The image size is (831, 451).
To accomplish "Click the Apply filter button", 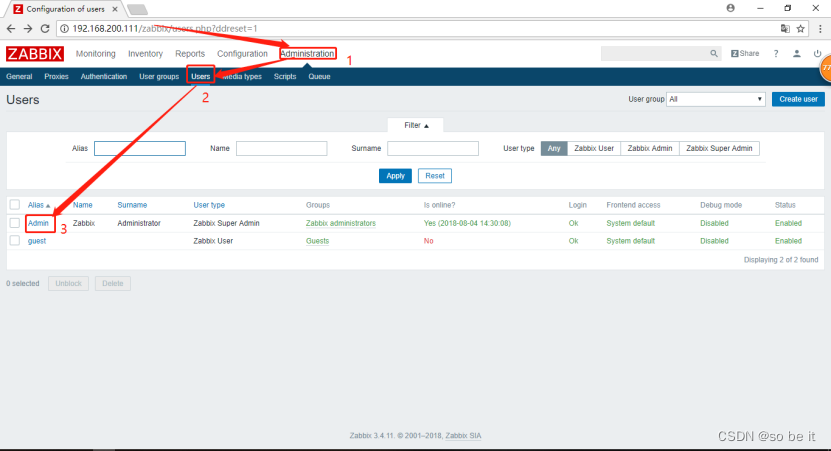I will tap(395, 176).
